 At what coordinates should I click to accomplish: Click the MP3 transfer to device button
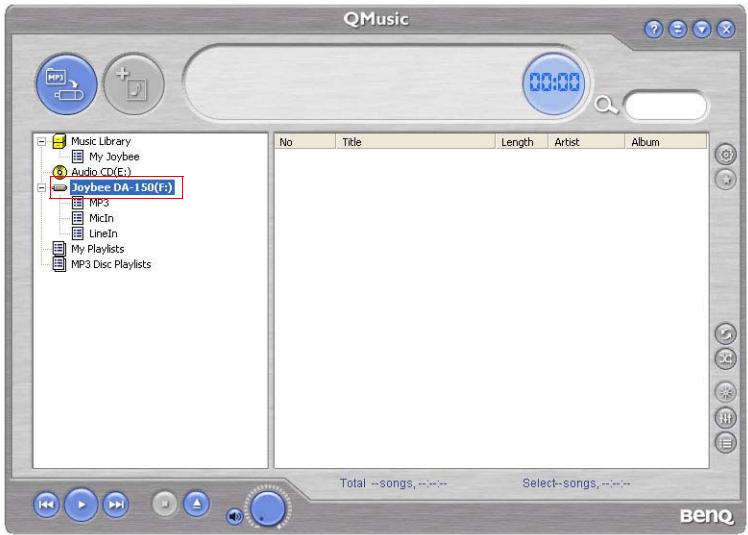click(67, 84)
